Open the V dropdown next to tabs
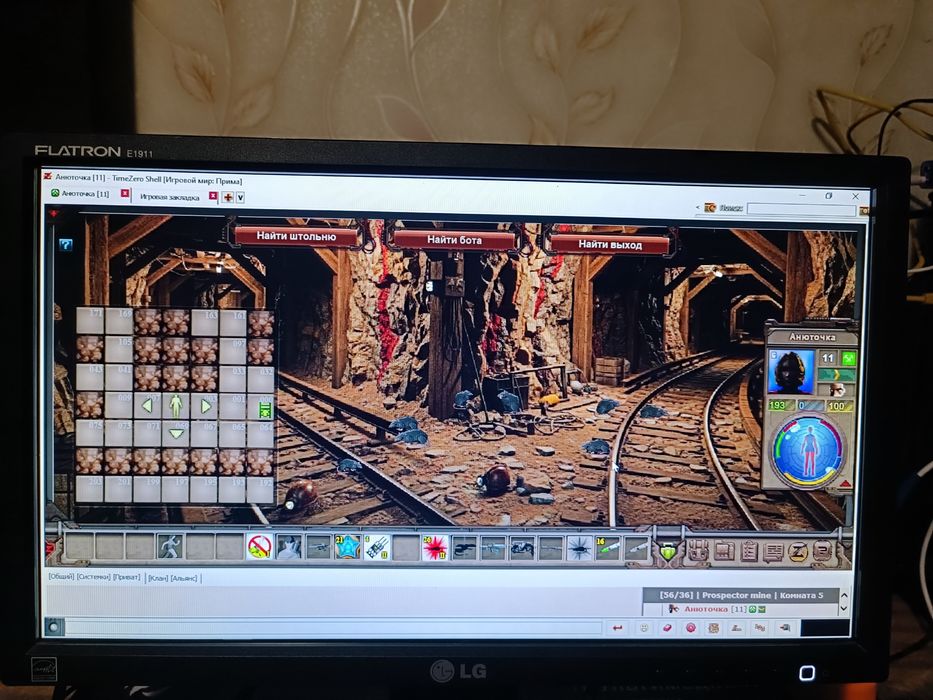Viewport: 933px width, 700px height. point(240,198)
